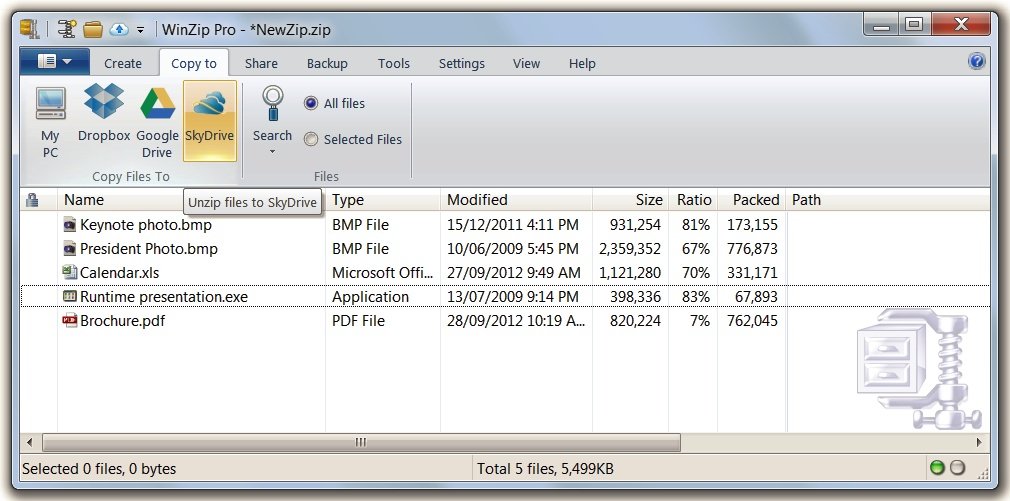Screen dimensions: 1010x501
Task: Open the Backup ribbon tab
Action: point(327,63)
